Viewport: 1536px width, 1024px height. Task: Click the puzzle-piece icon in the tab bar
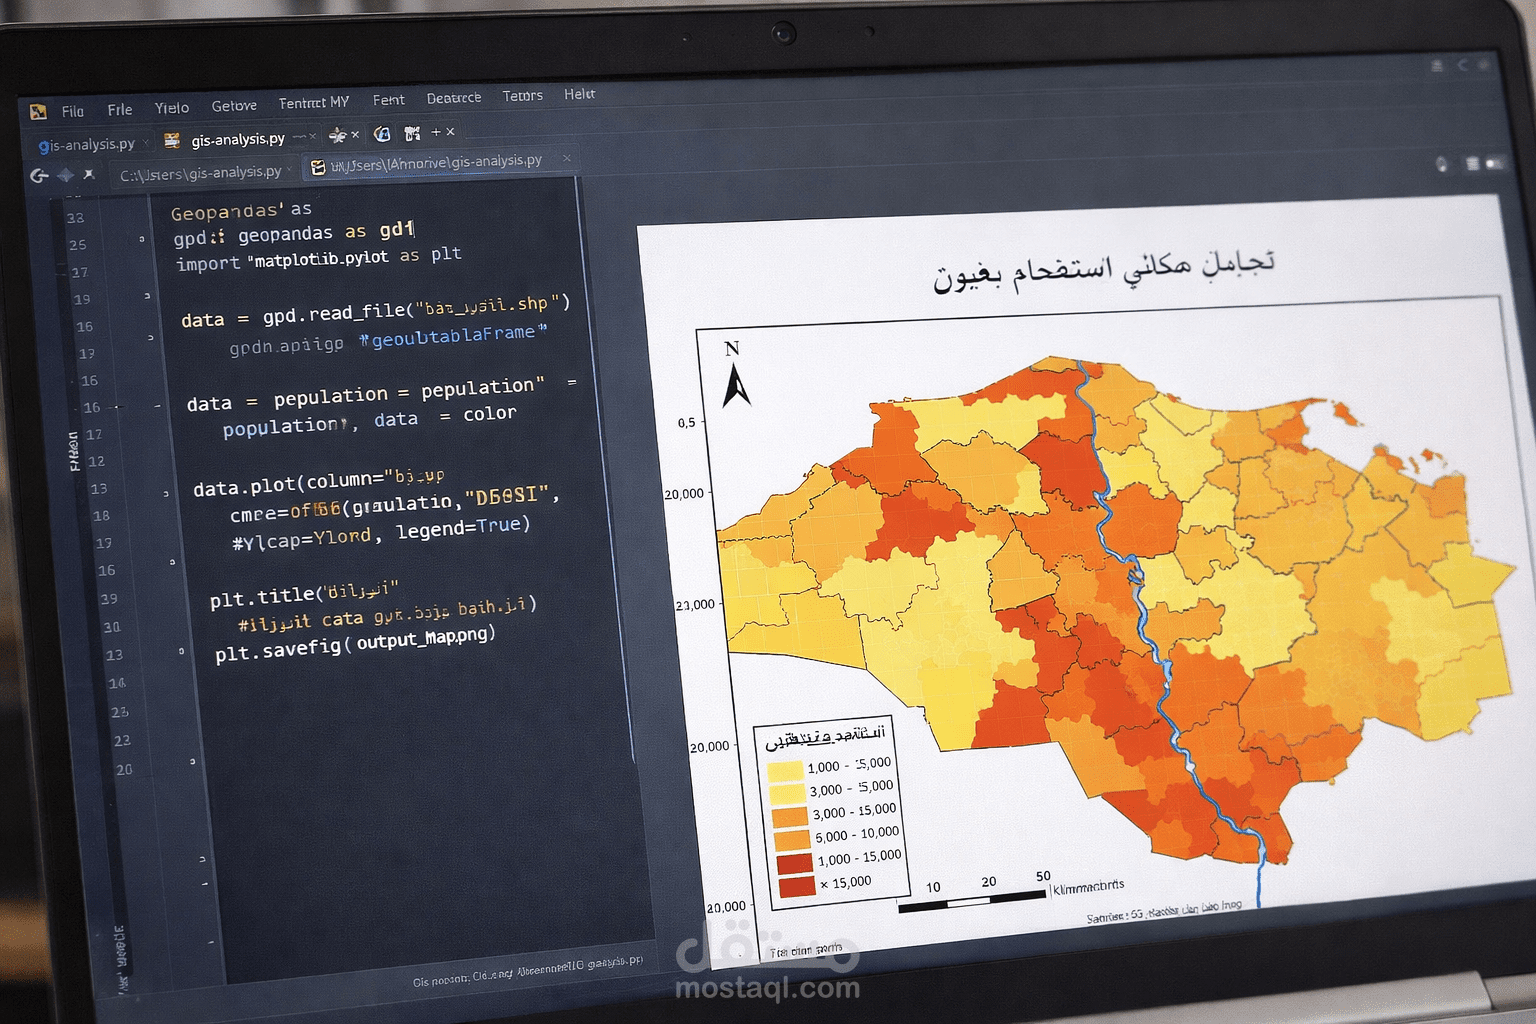click(x=412, y=133)
